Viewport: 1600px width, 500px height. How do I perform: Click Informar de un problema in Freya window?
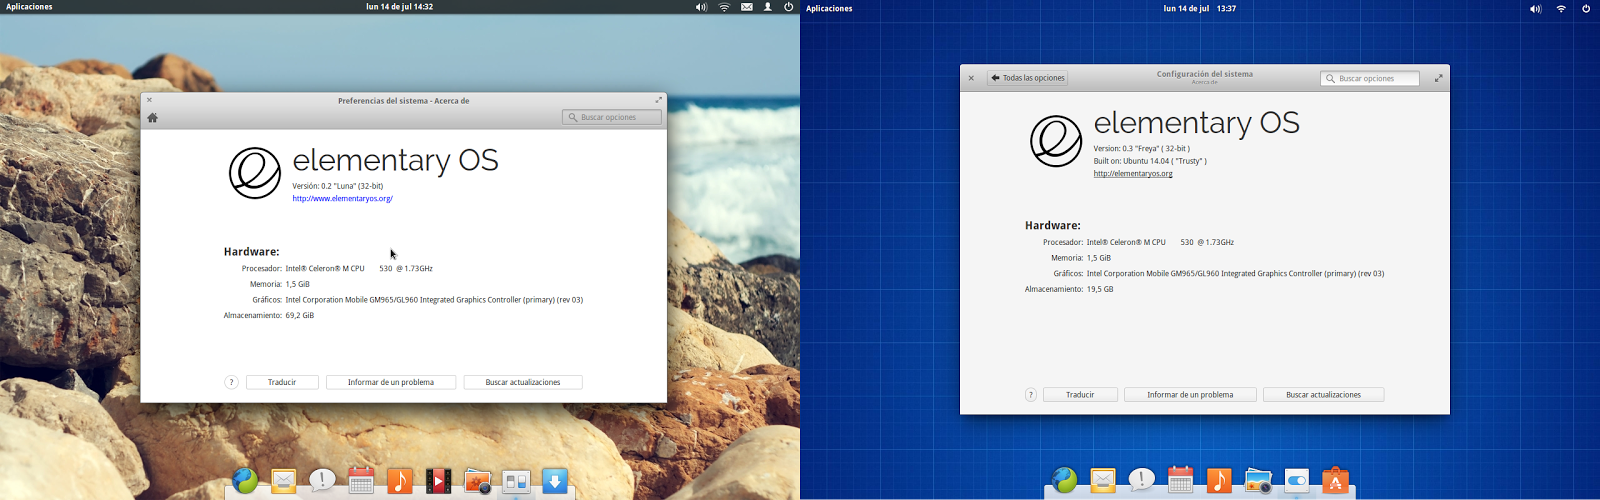[1190, 395]
